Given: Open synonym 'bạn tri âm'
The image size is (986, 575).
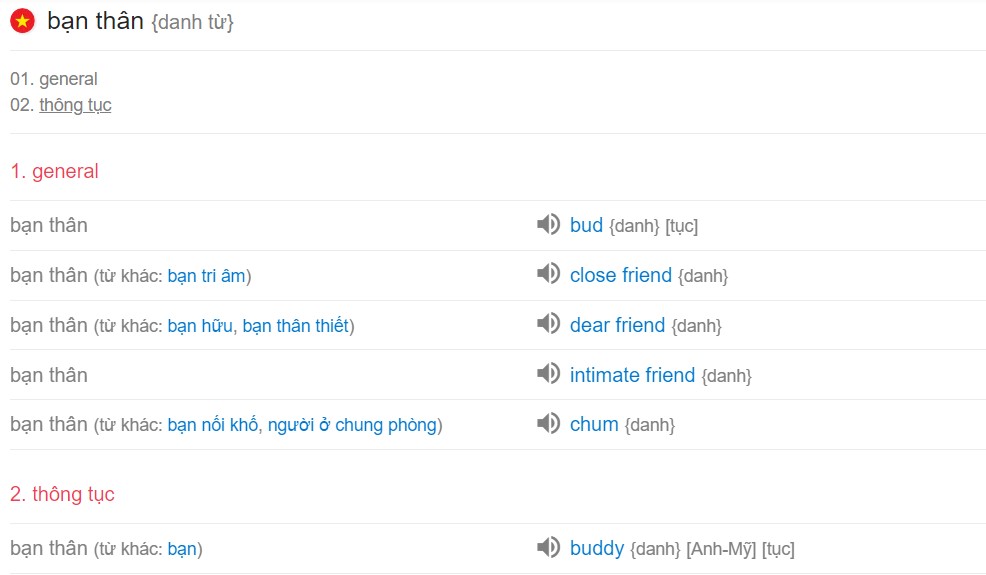Looking at the screenshot, I should click(x=206, y=276).
